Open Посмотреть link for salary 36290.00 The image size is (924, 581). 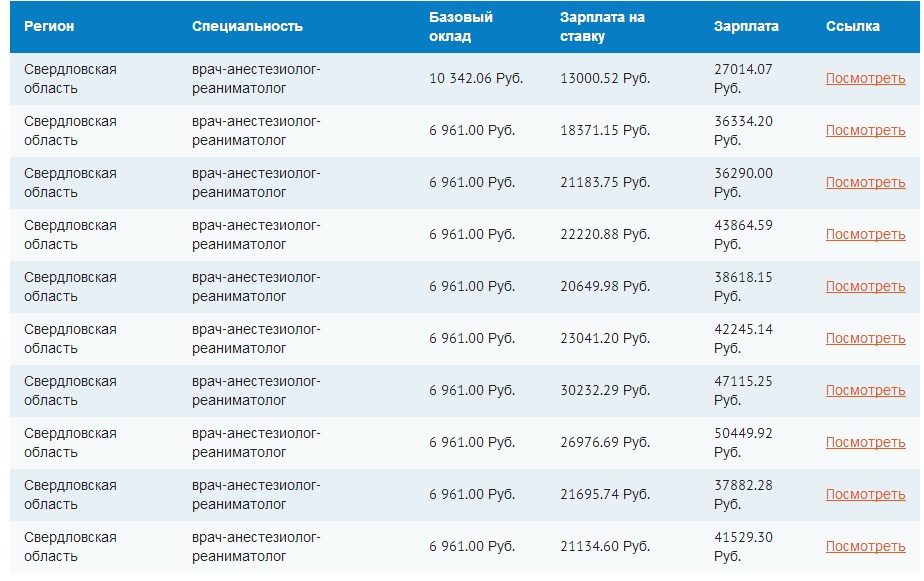coord(865,182)
